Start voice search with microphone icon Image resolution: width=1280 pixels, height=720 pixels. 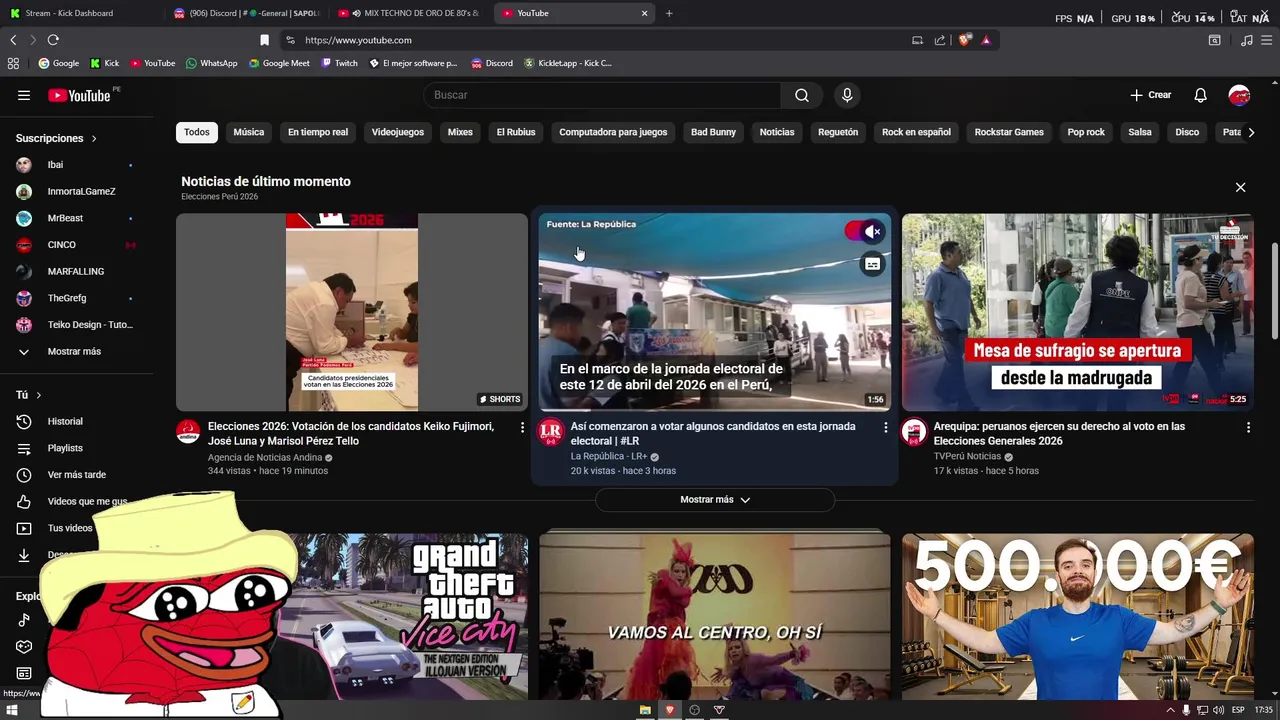click(847, 95)
